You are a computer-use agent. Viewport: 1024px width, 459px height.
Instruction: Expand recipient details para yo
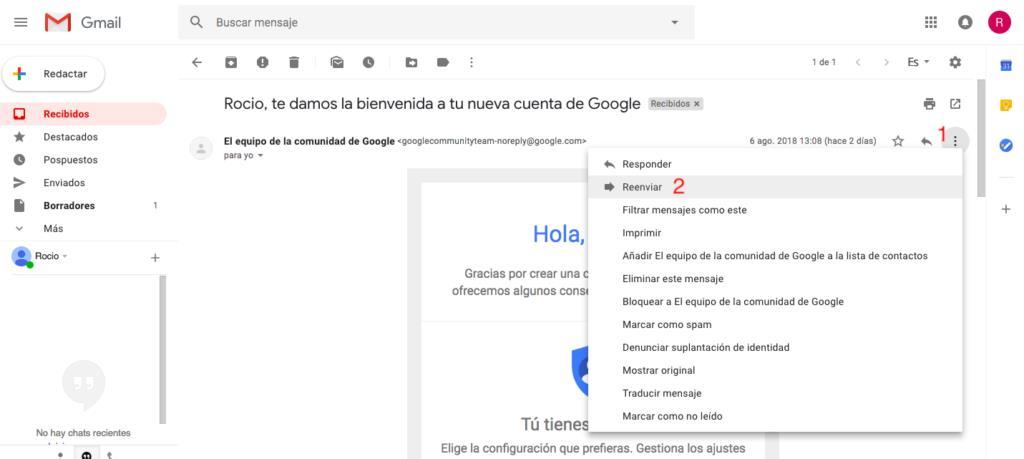(261, 155)
